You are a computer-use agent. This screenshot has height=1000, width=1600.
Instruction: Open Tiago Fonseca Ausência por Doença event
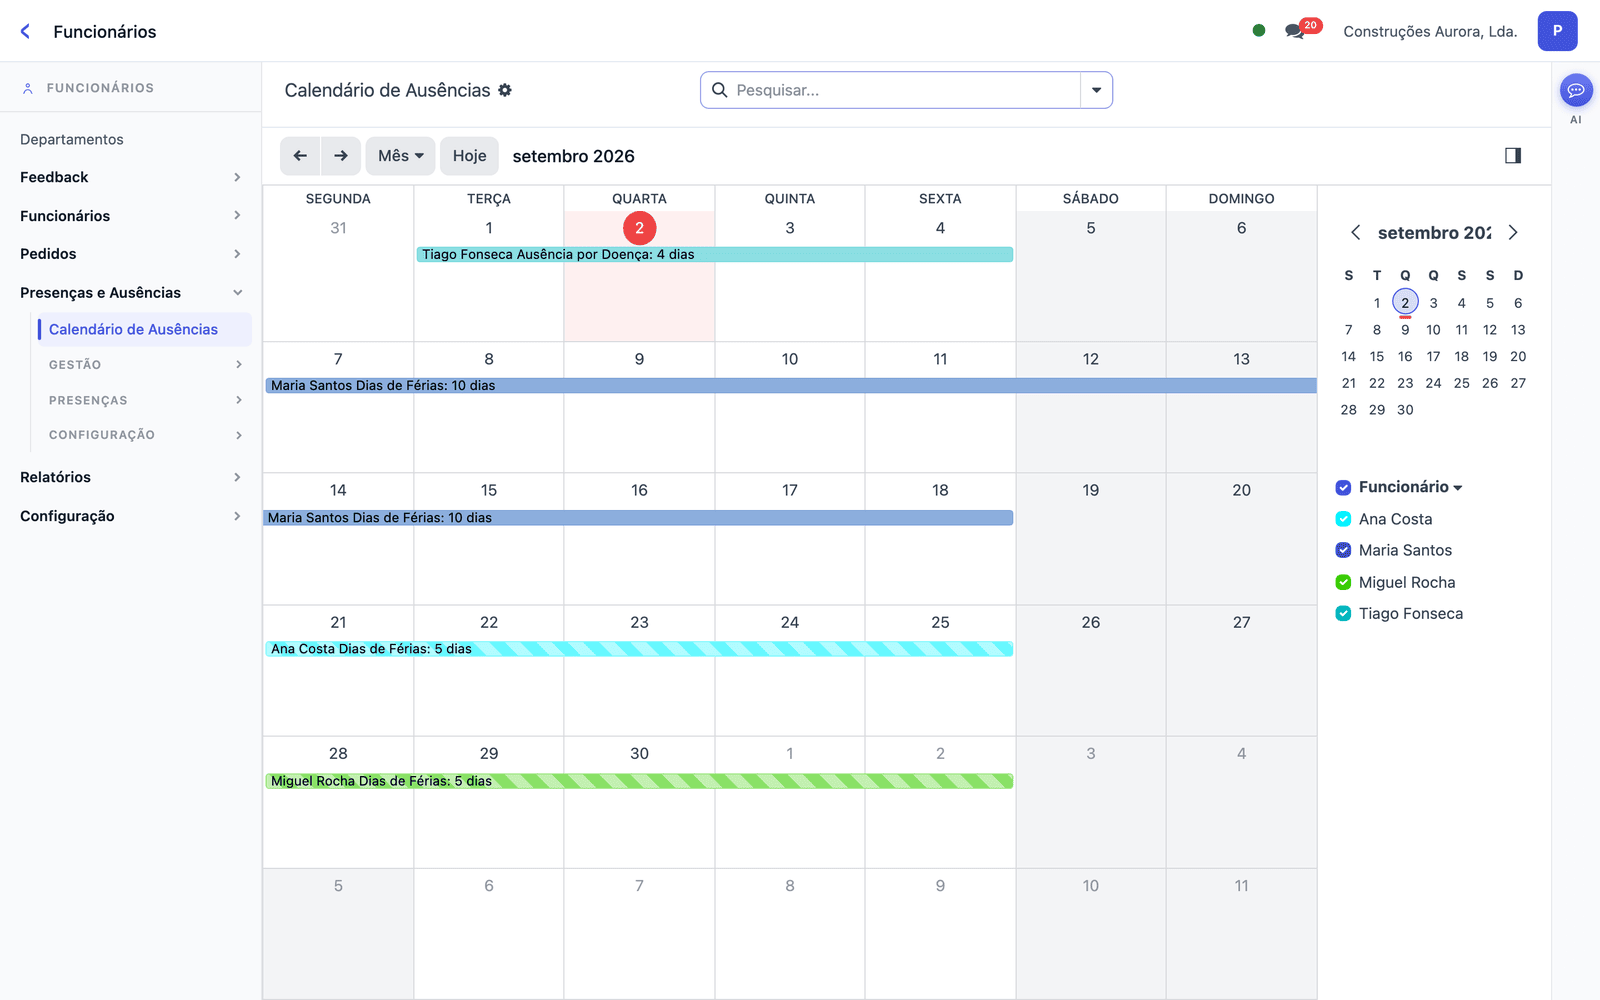point(715,255)
